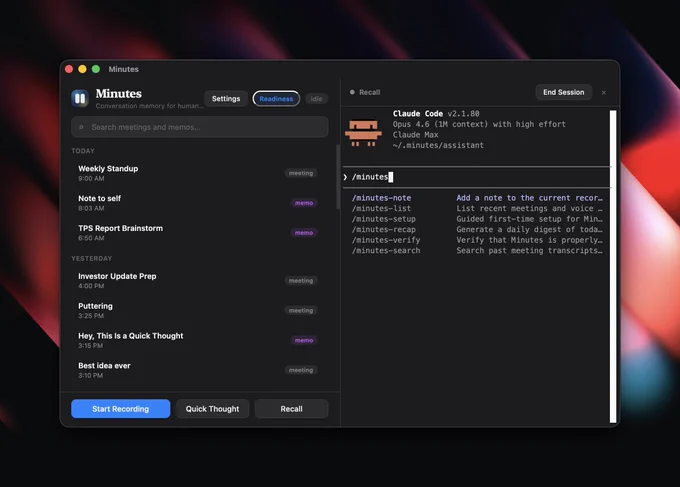Click the ~/.minutes/assistant path text
Viewport: 680px width, 487px height.
(438, 145)
